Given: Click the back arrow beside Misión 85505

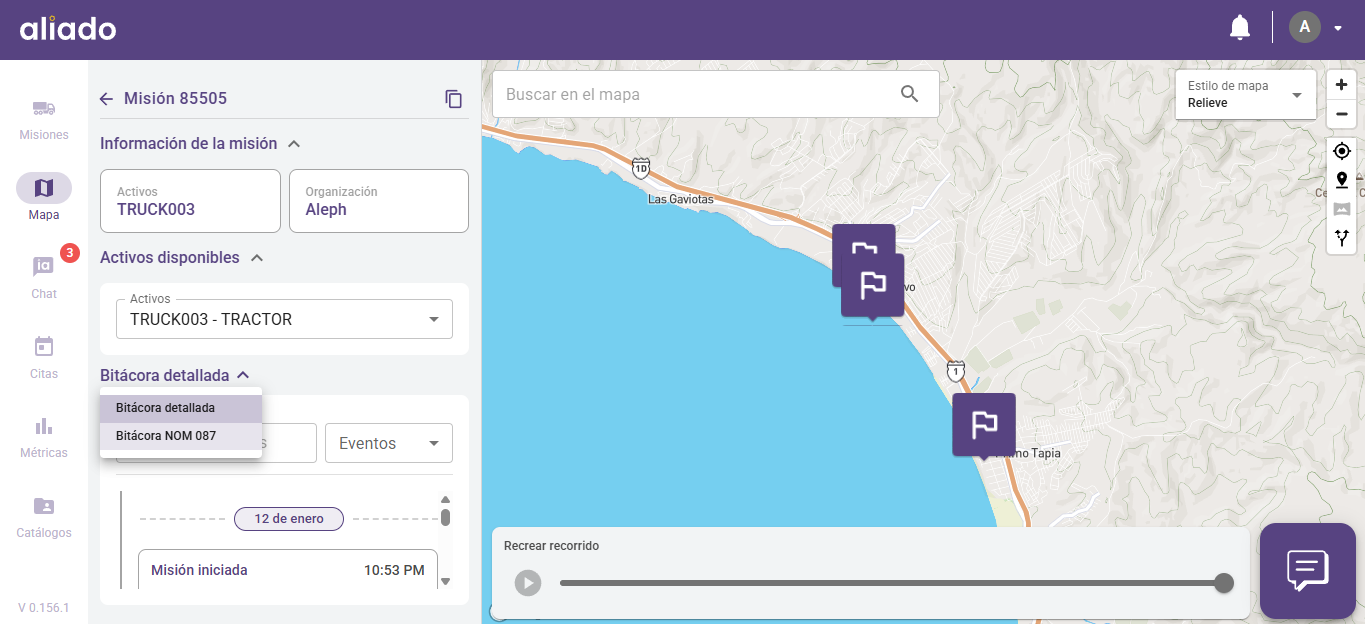Looking at the screenshot, I should pyautogui.click(x=107, y=99).
